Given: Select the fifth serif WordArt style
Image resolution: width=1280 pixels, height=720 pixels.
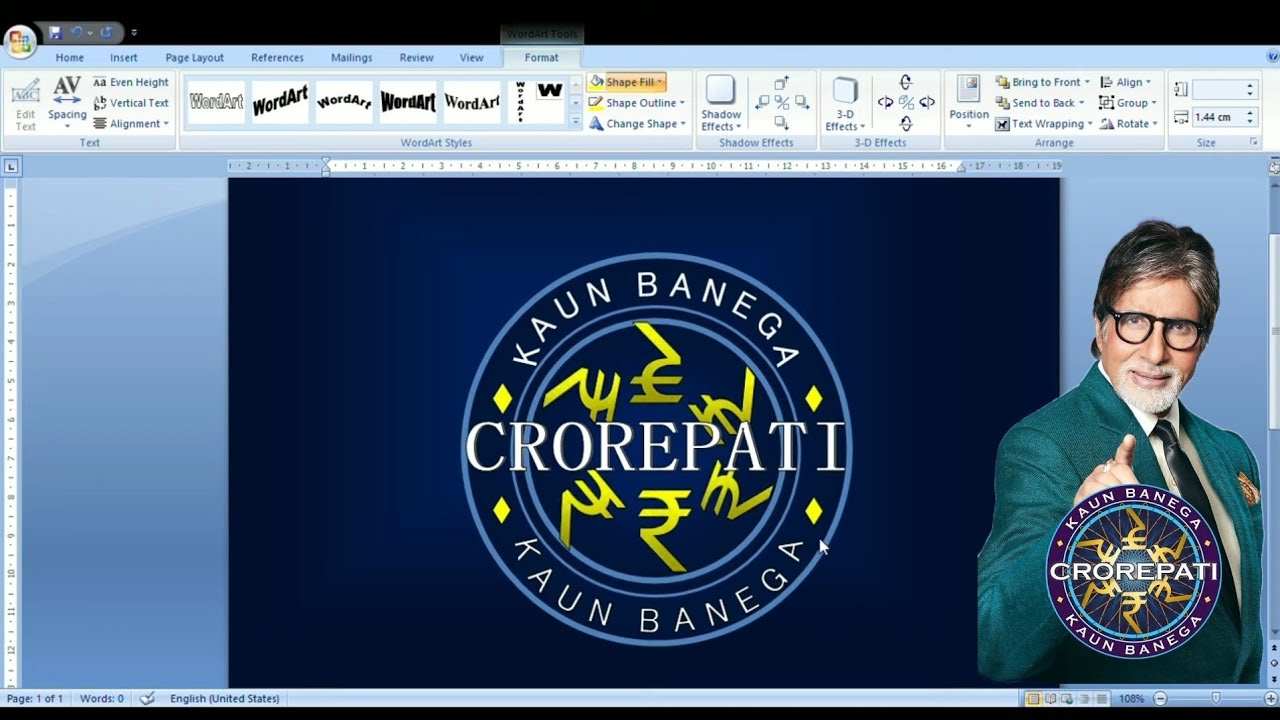Looking at the screenshot, I should (x=472, y=102).
